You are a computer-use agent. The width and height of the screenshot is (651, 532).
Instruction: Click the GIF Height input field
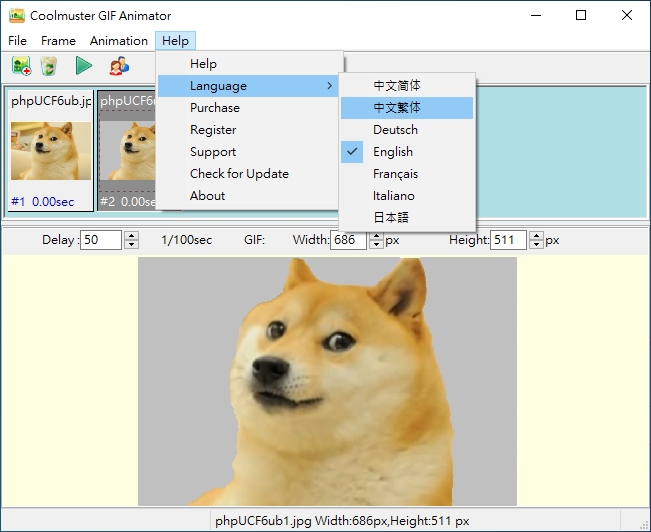pyautogui.click(x=508, y=240)
